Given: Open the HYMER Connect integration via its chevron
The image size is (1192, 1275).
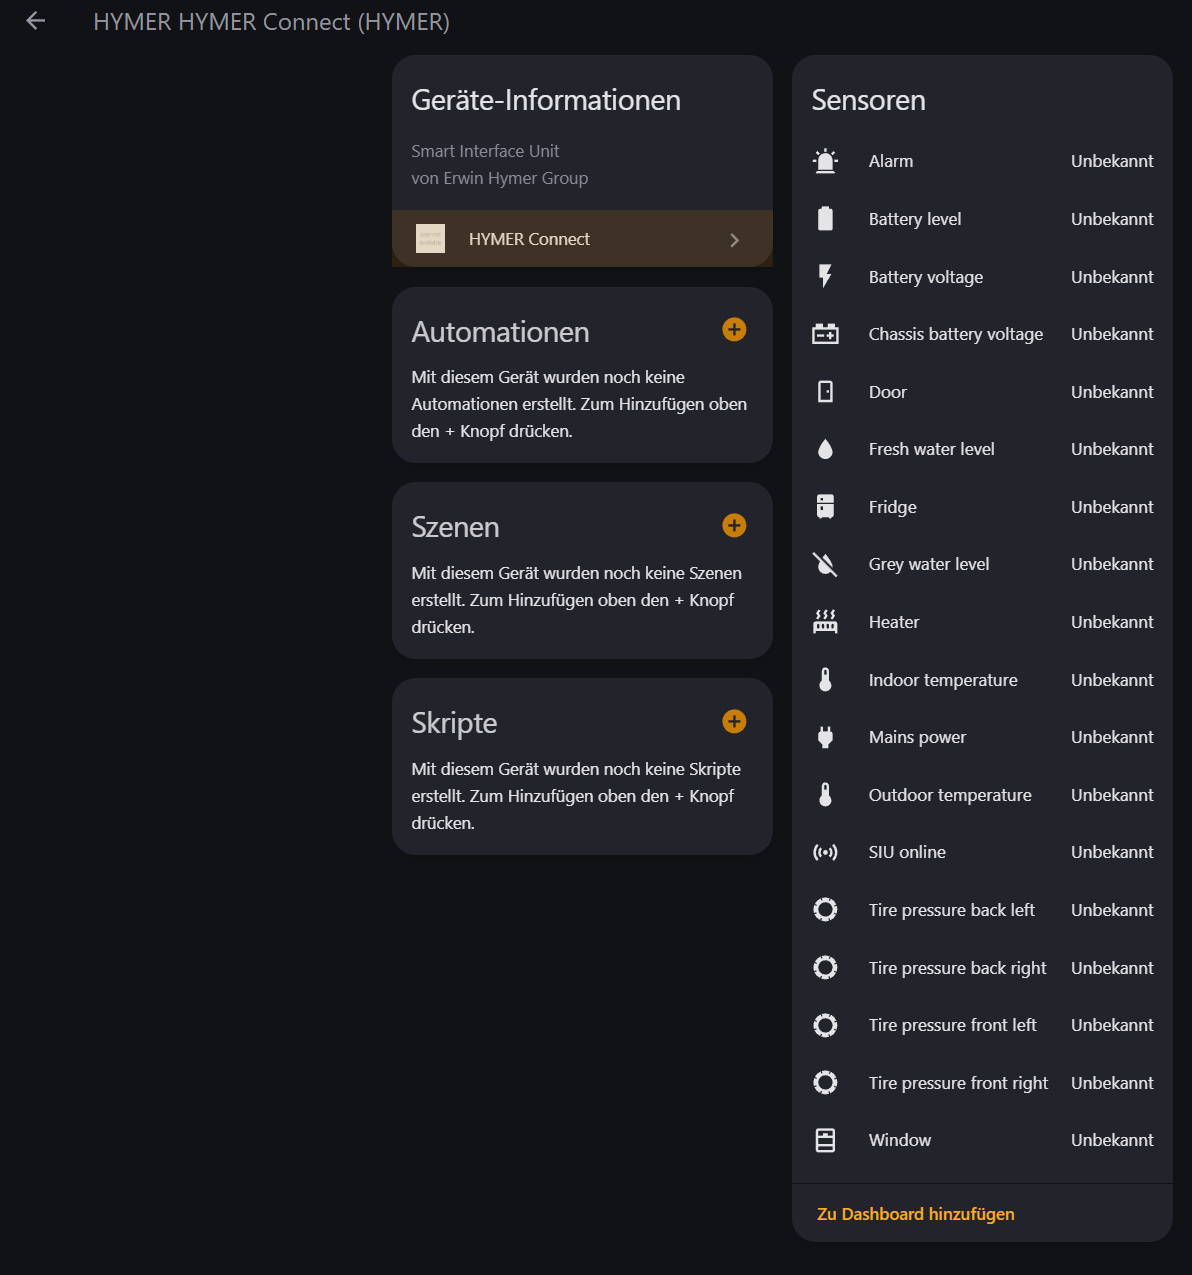Looking at the screenshot, I should [x=734, y=239].
